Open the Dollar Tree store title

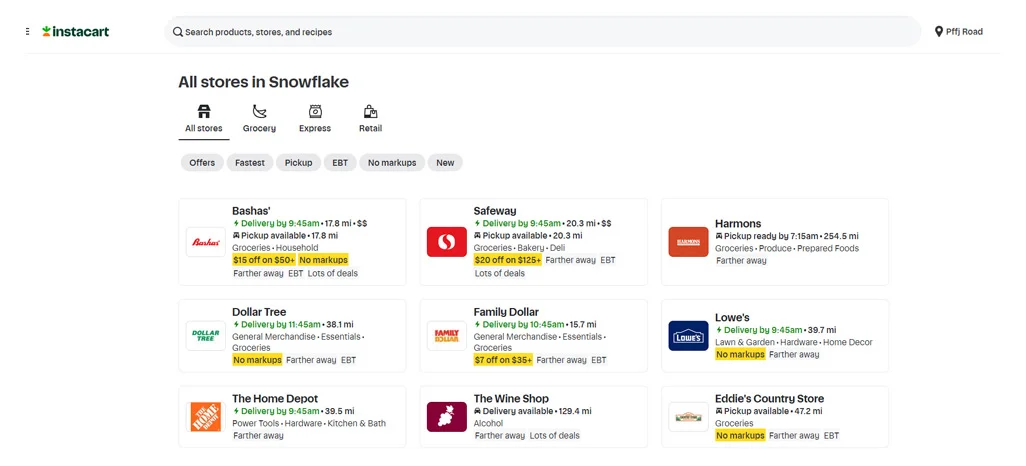[x=259, y=312]
